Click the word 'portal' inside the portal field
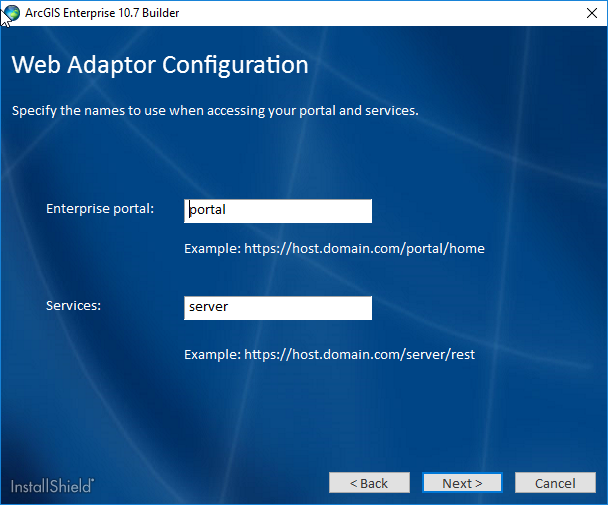The image size is (608, 505). coord(208,211)
